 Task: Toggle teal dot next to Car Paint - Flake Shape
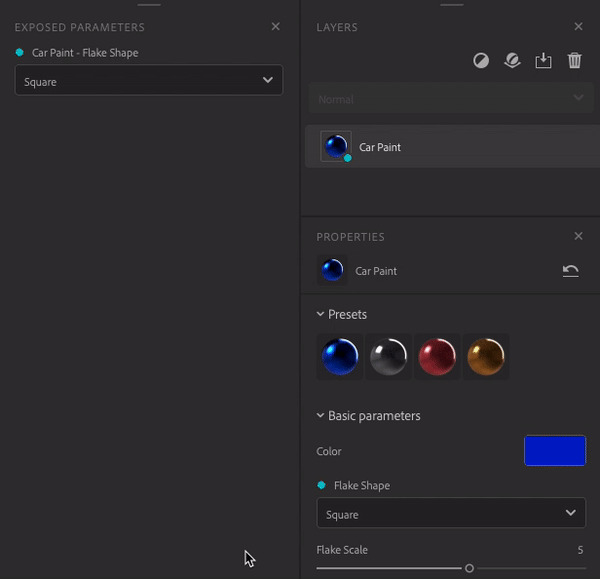[20, 52]
